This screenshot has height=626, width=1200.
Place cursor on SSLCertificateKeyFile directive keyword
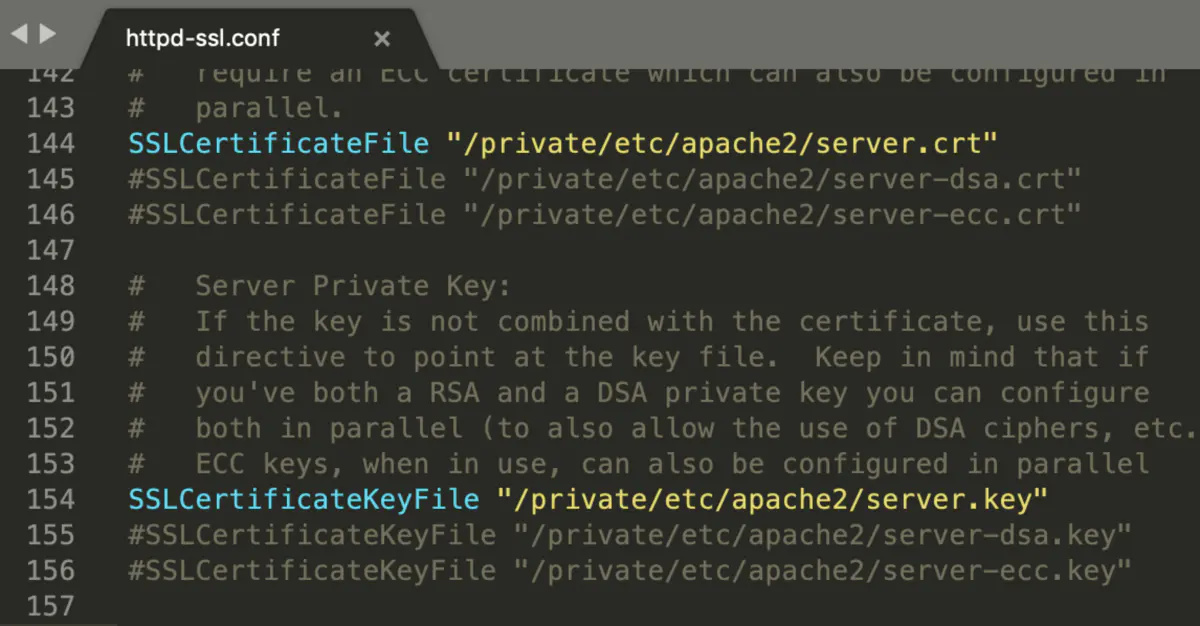click(x=304, y=499)
